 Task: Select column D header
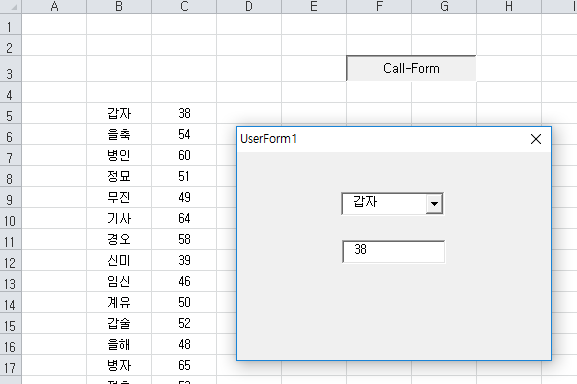coord(249,6)
